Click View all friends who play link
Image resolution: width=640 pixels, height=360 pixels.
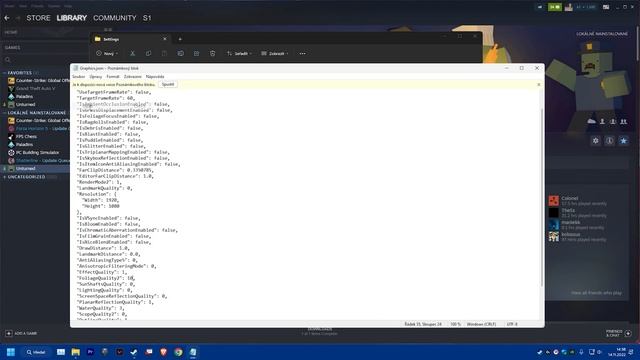[x=596, y=293]
